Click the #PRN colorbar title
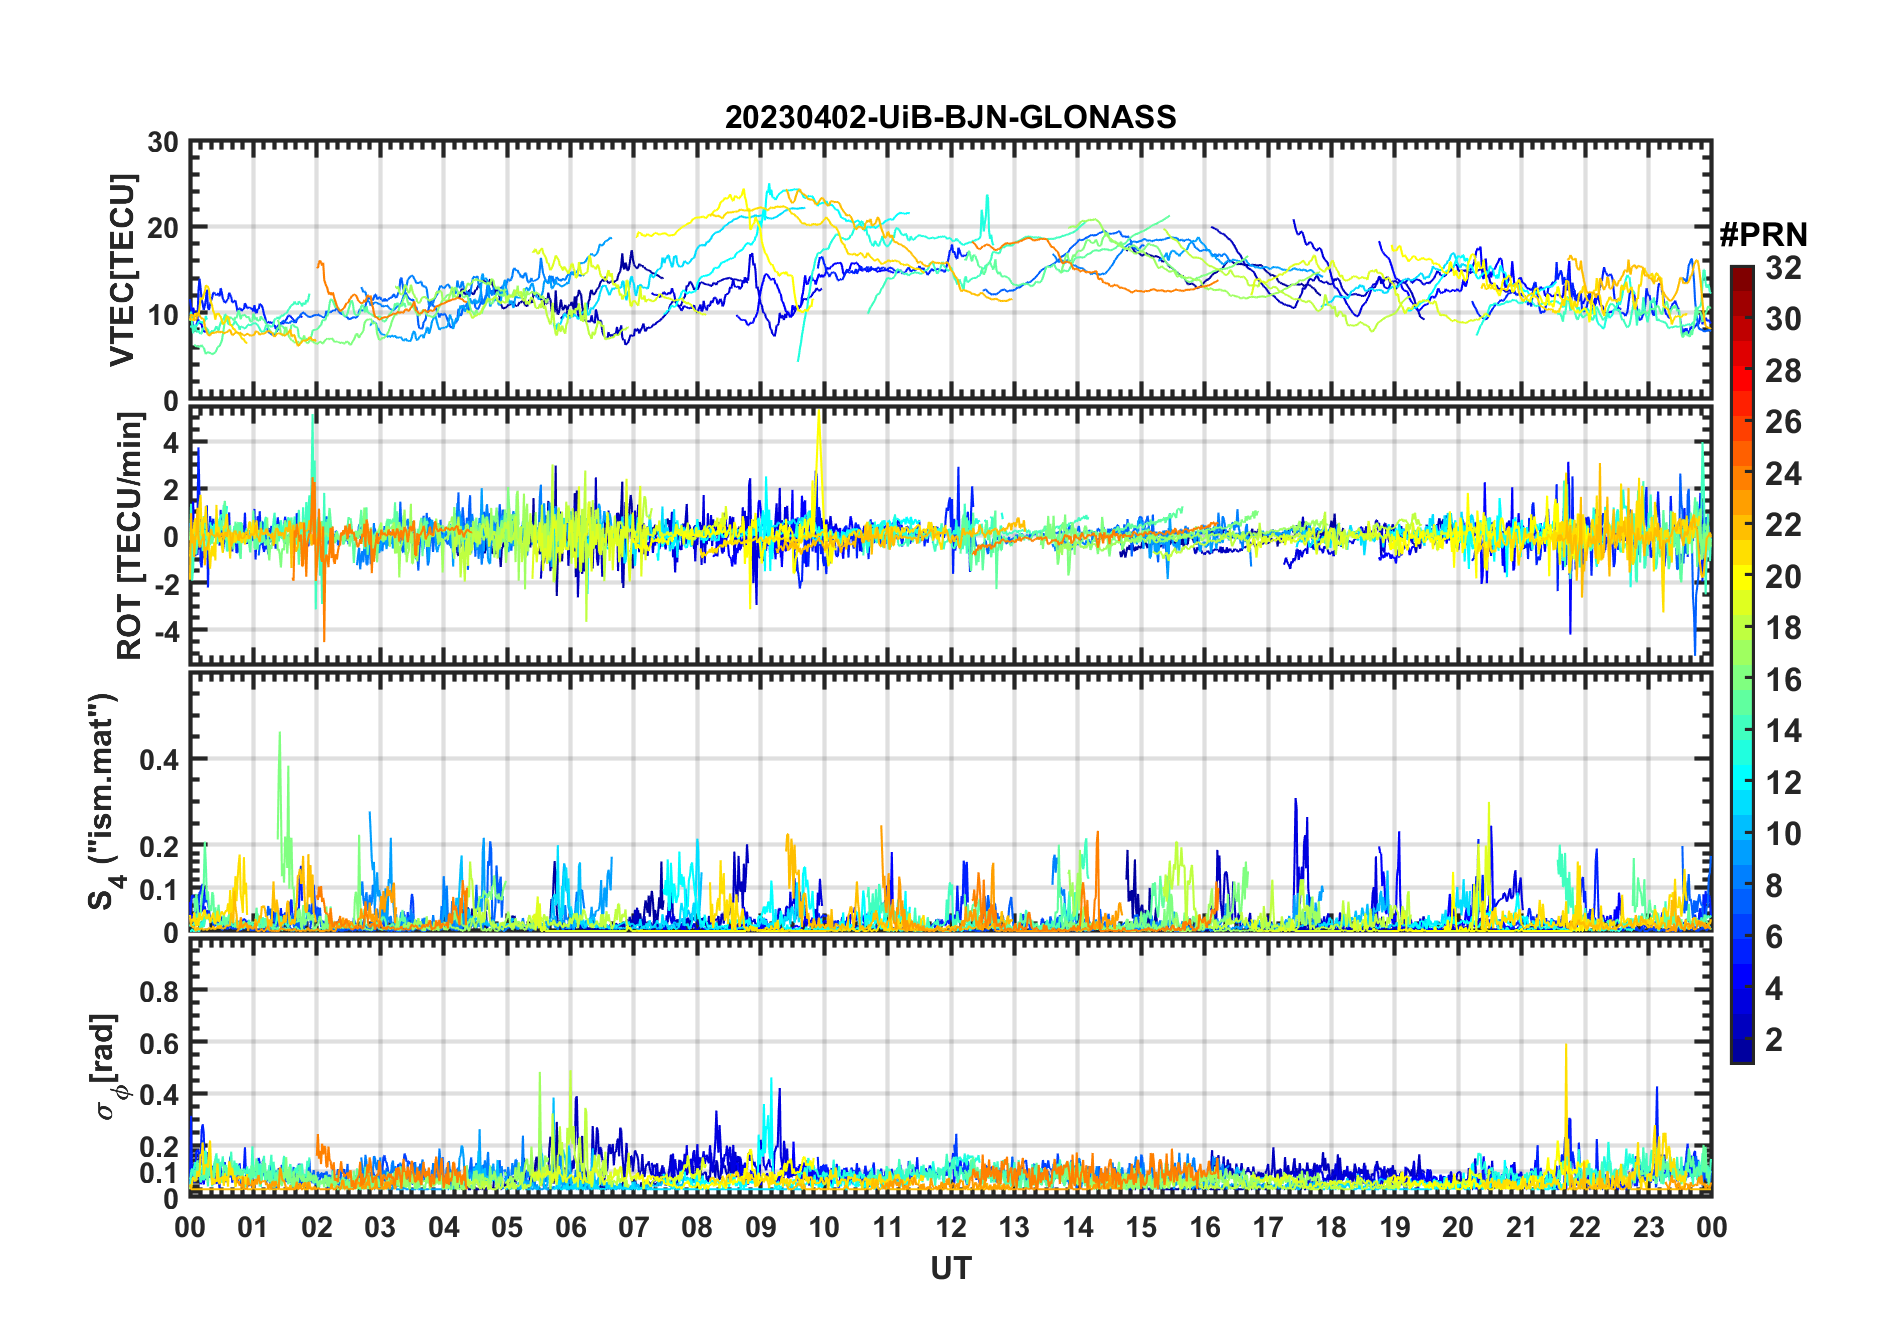 (x=1763, y=235)
